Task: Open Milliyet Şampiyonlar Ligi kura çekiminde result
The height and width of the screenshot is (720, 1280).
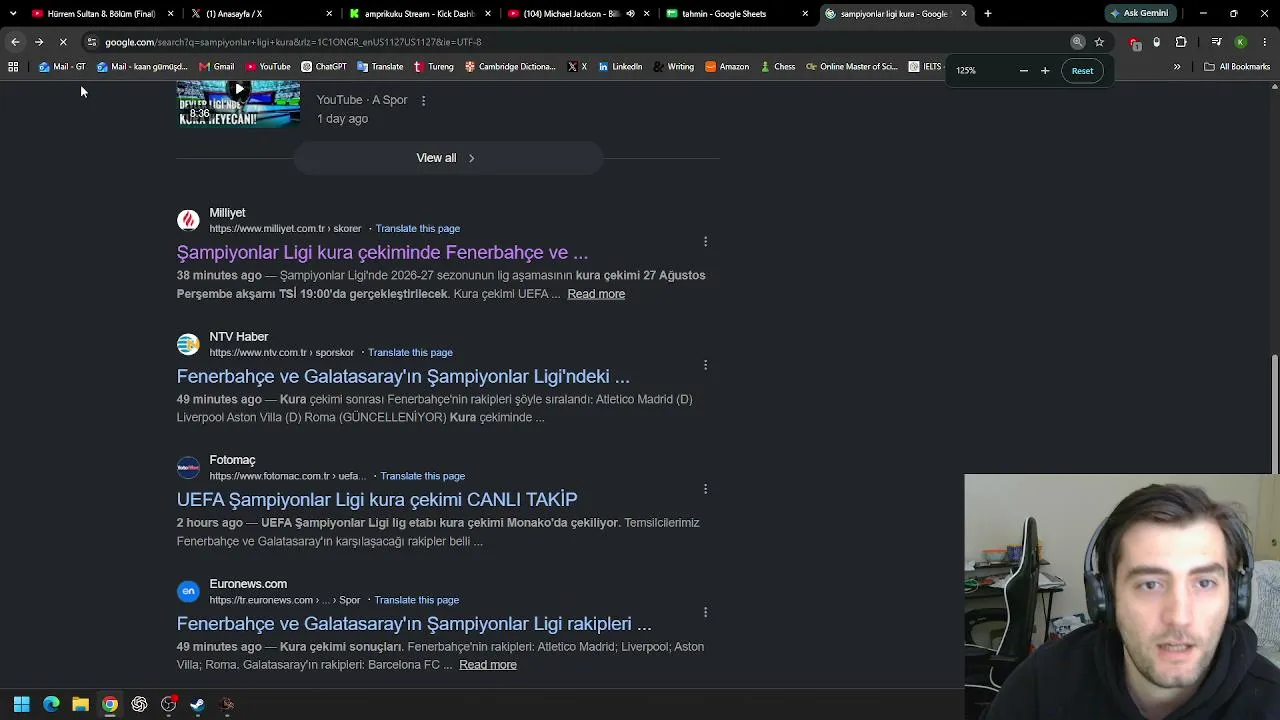Action: pyautogui.click(x=382, y=252)
